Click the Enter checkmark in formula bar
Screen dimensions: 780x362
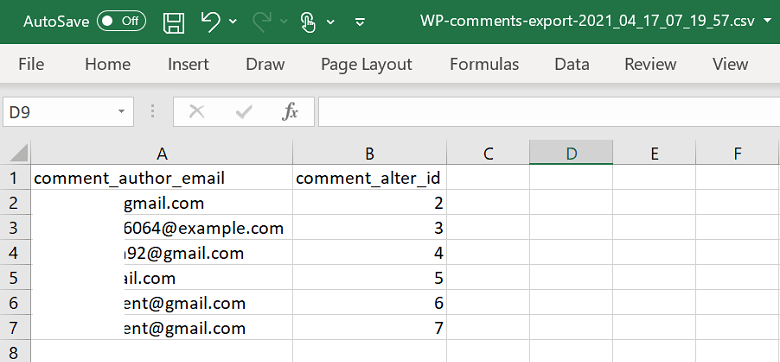pos(244,112)
